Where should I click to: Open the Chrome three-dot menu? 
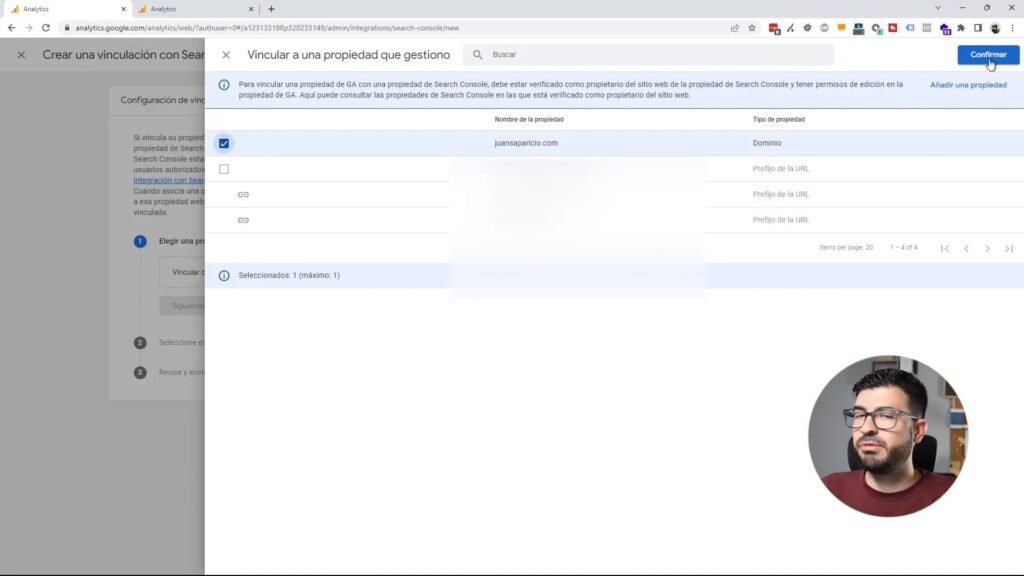coord(1012,28)
